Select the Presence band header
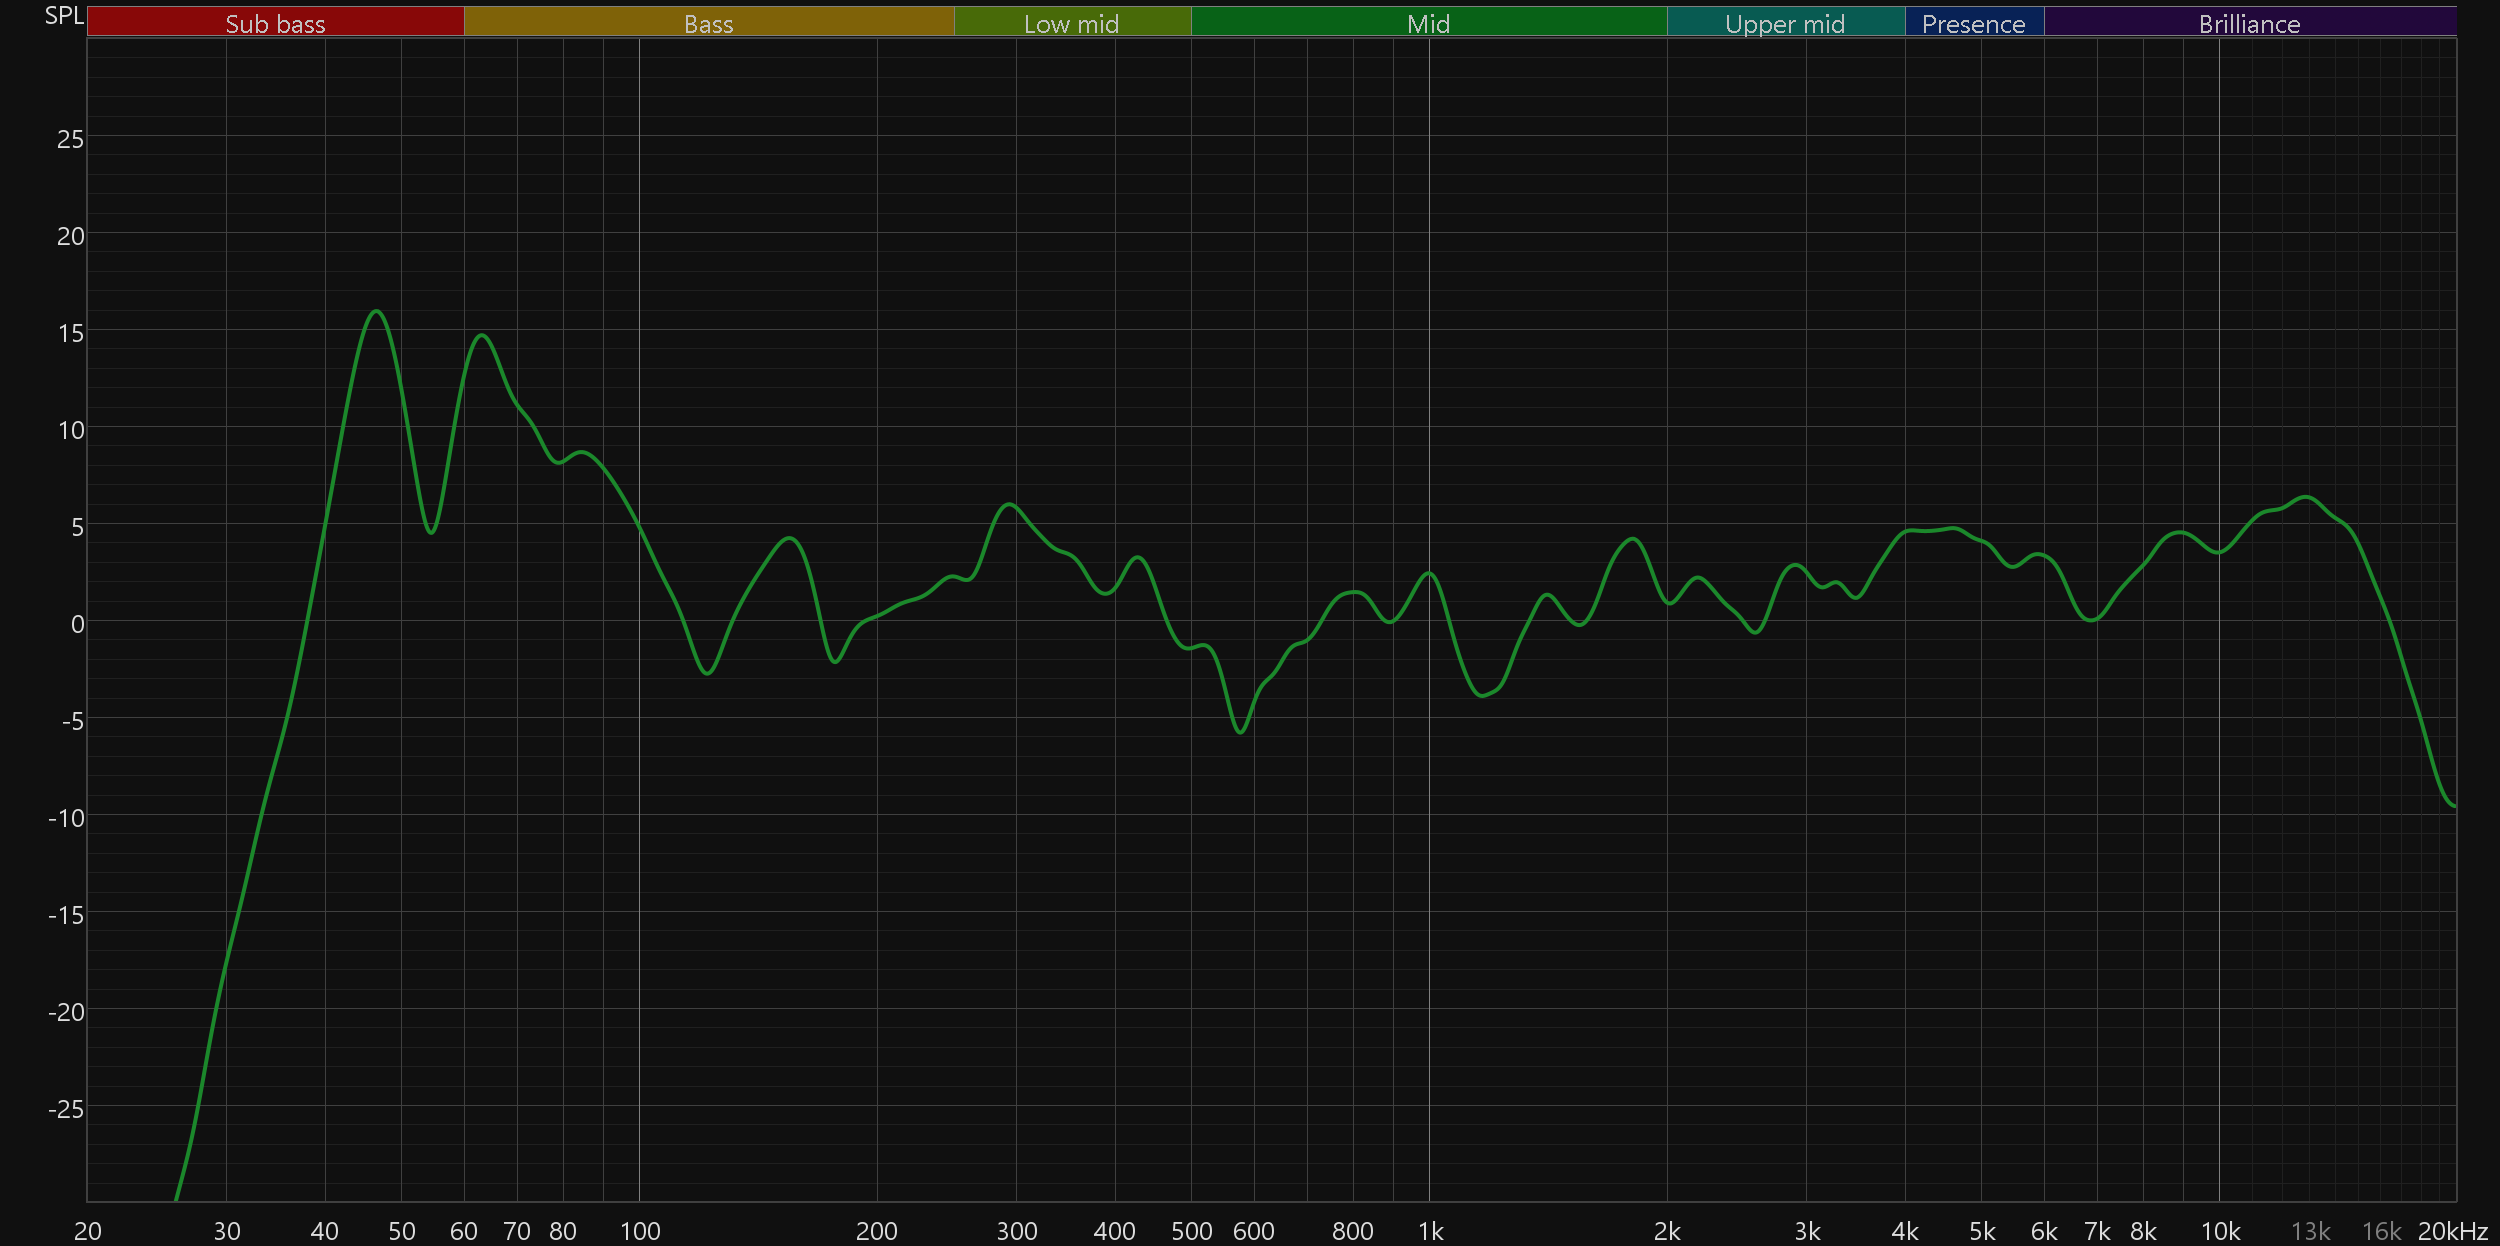This screenshot has width=2500, height=1246. tap(1973, 23)
